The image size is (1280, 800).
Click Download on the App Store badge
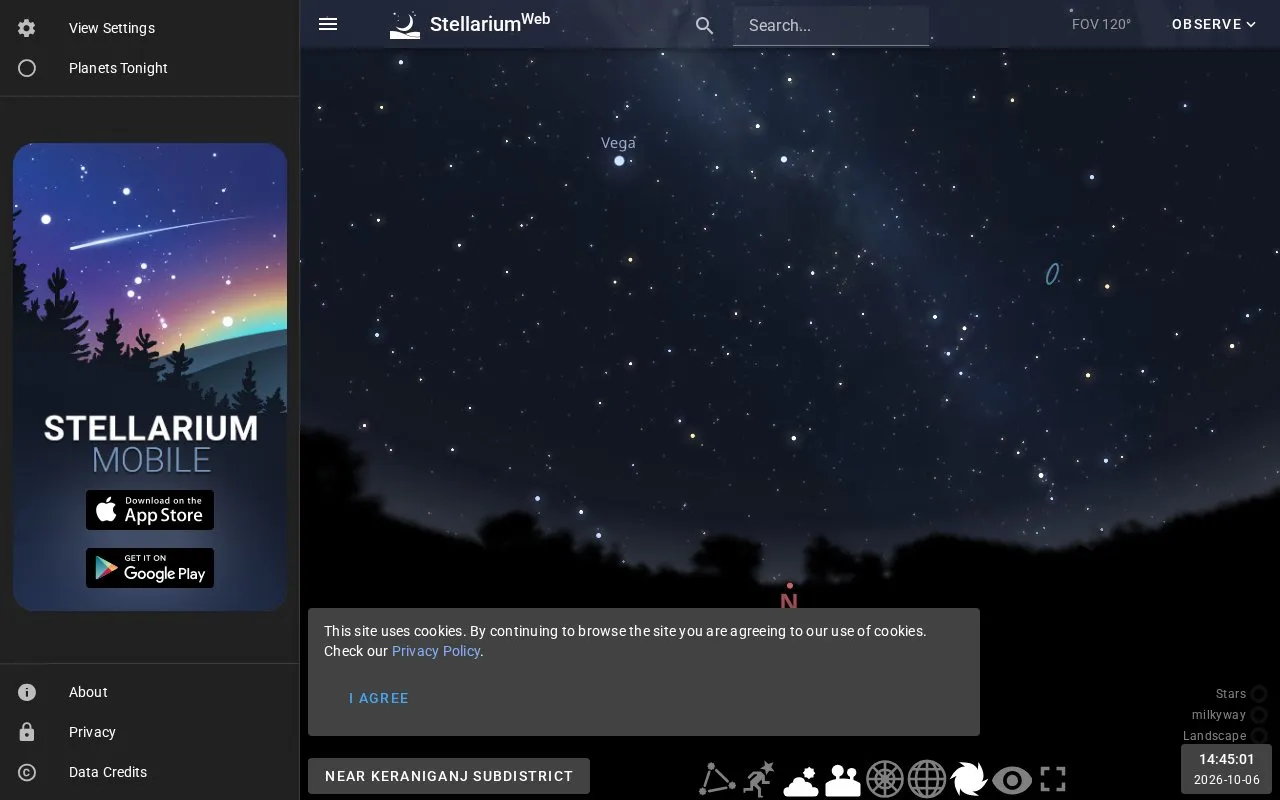pyautogui.click(x=150, y=510)
